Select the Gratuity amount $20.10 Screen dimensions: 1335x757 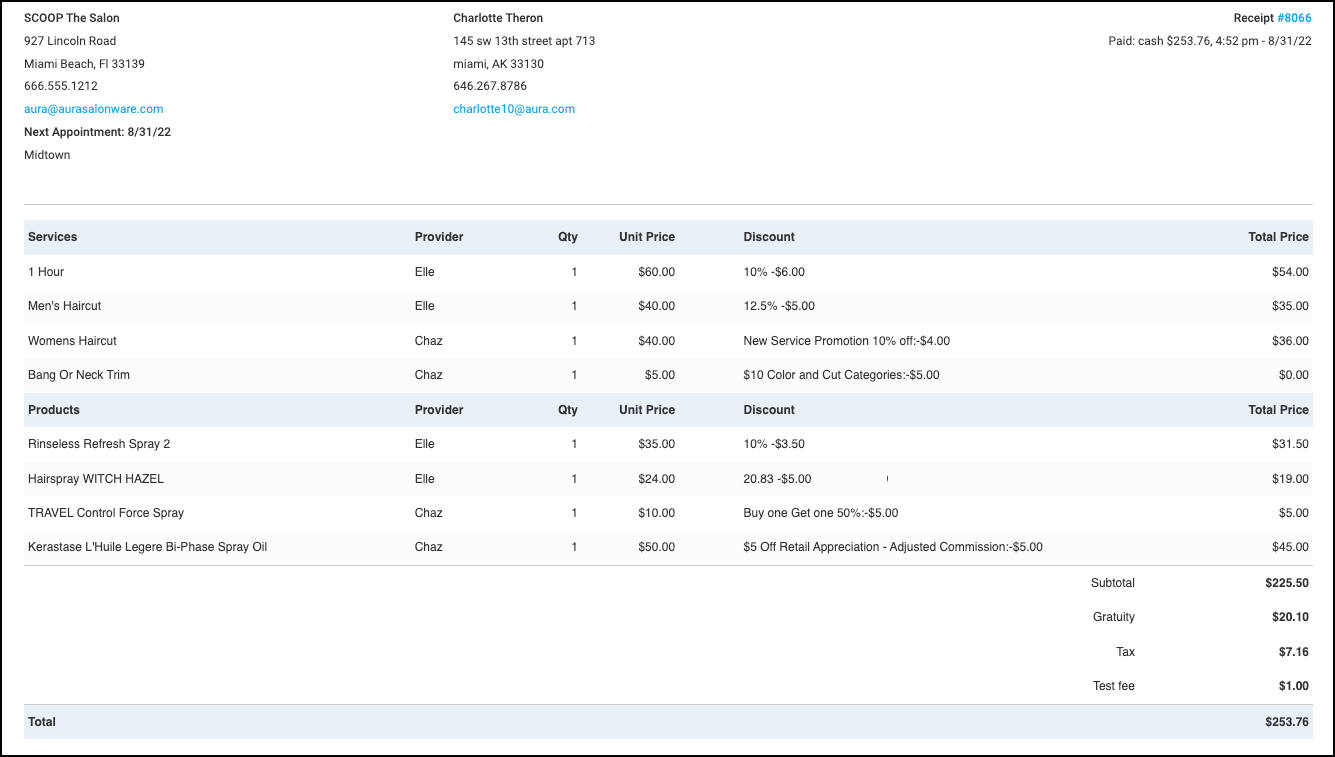click(x=1290, y=617)
